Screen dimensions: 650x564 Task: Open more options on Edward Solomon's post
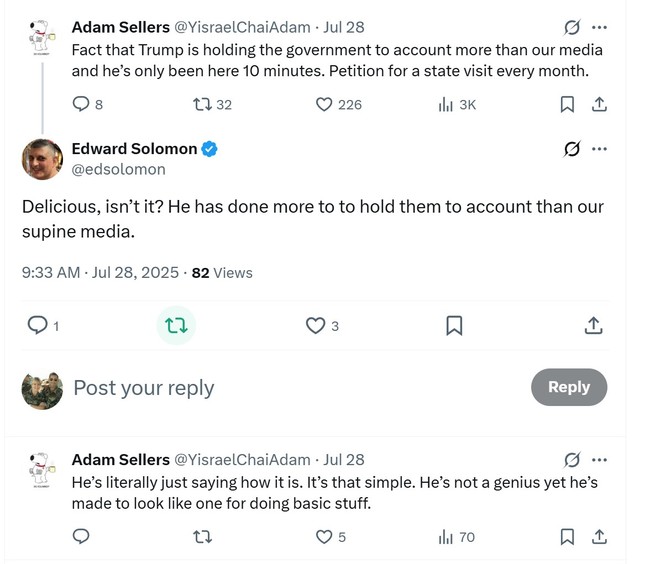(x=599, y=149)
